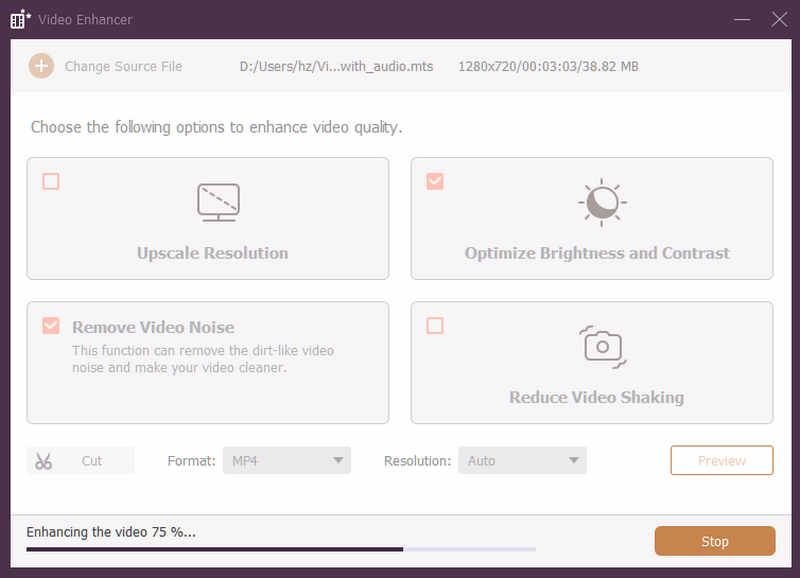Click the 'Choose the following options' instruction text
Screen dimensions: 800x578
tap(216, 127)
